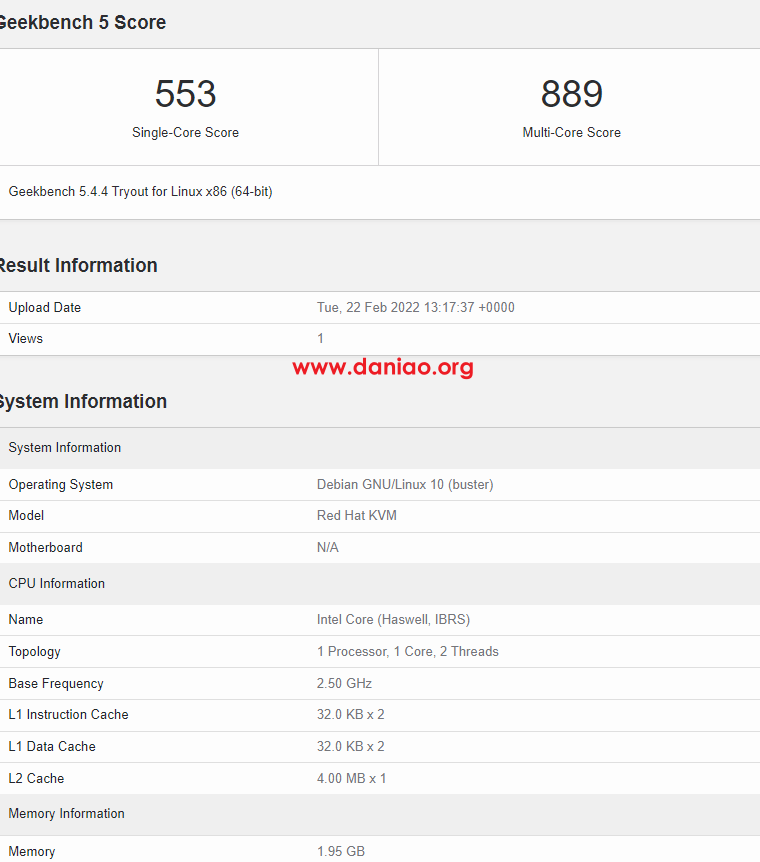Screen dimensions: 760x862
Task: Select the 1 Processor, 1 Core, 2 Threads value
Action: tap(407, 652)
